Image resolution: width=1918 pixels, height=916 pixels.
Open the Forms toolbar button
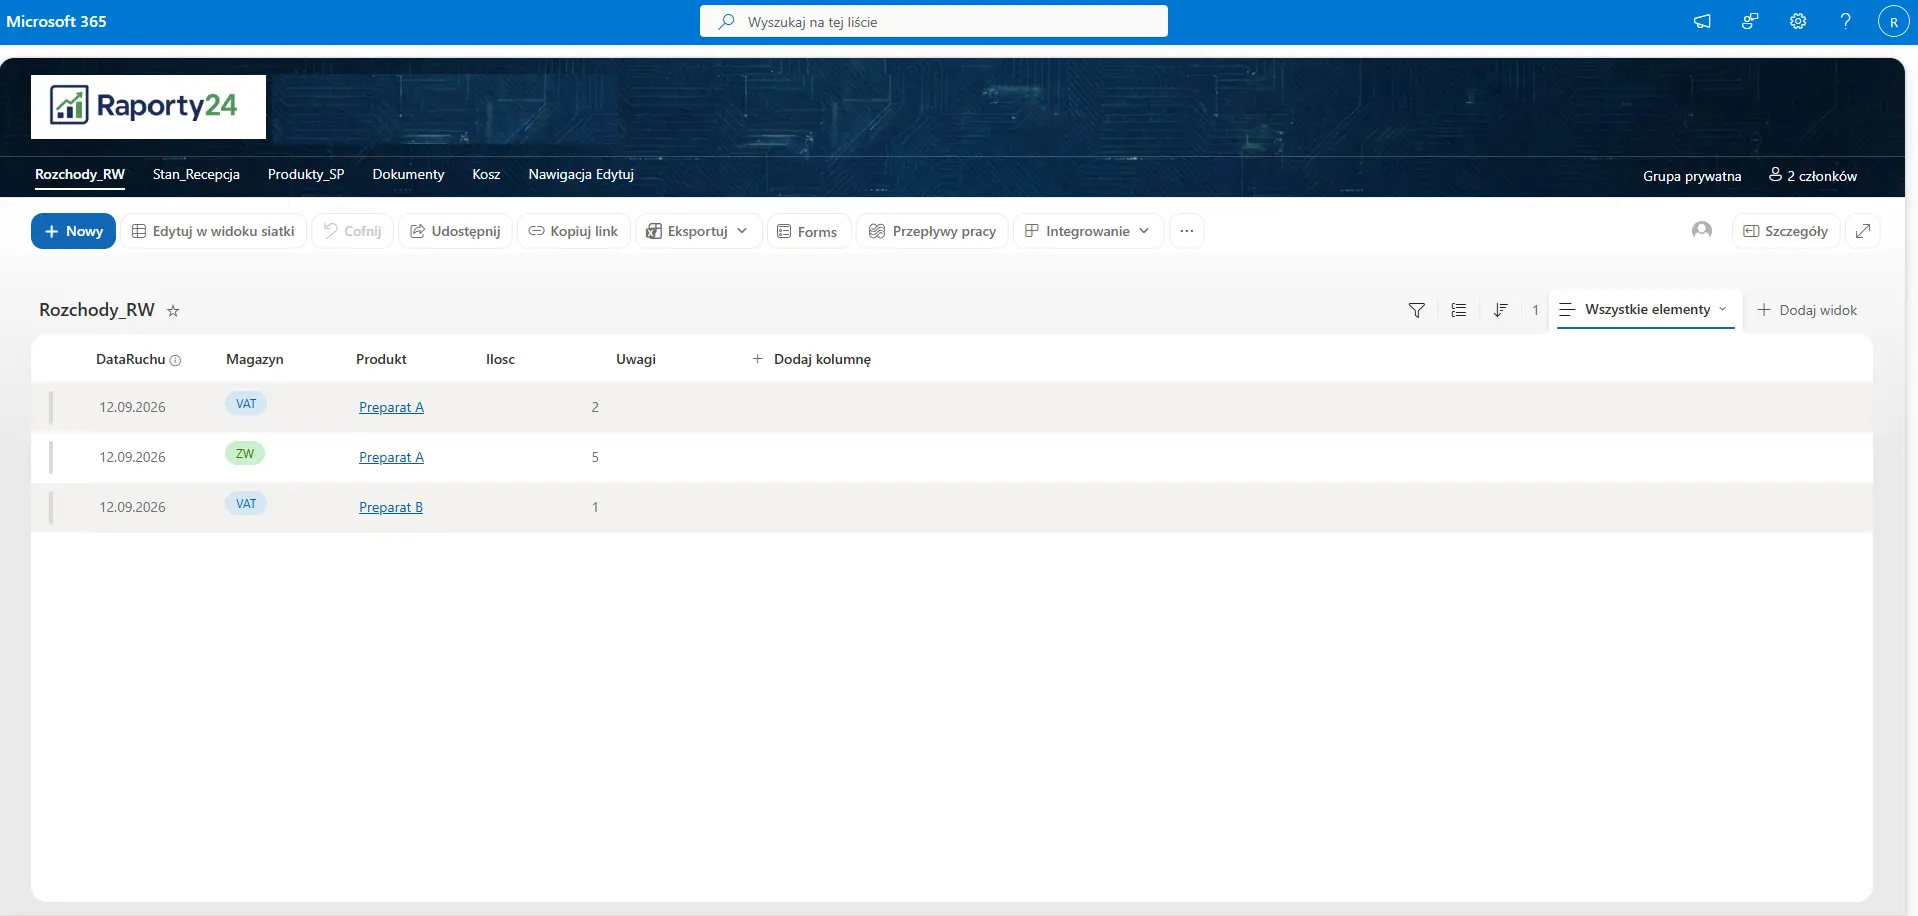808,231
